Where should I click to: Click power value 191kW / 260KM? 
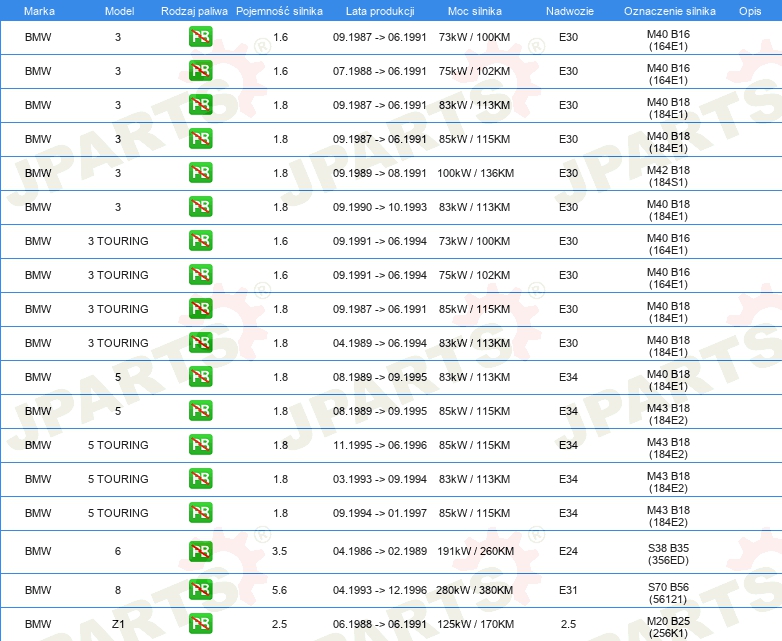[475, 551]
